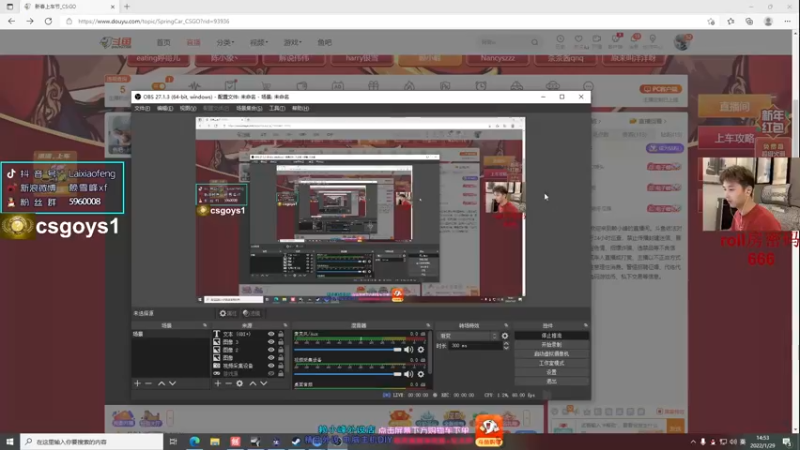The image size is (800, 450).
Task: Adjust the second mixer channel volume slider
Action: pos(348,374)
